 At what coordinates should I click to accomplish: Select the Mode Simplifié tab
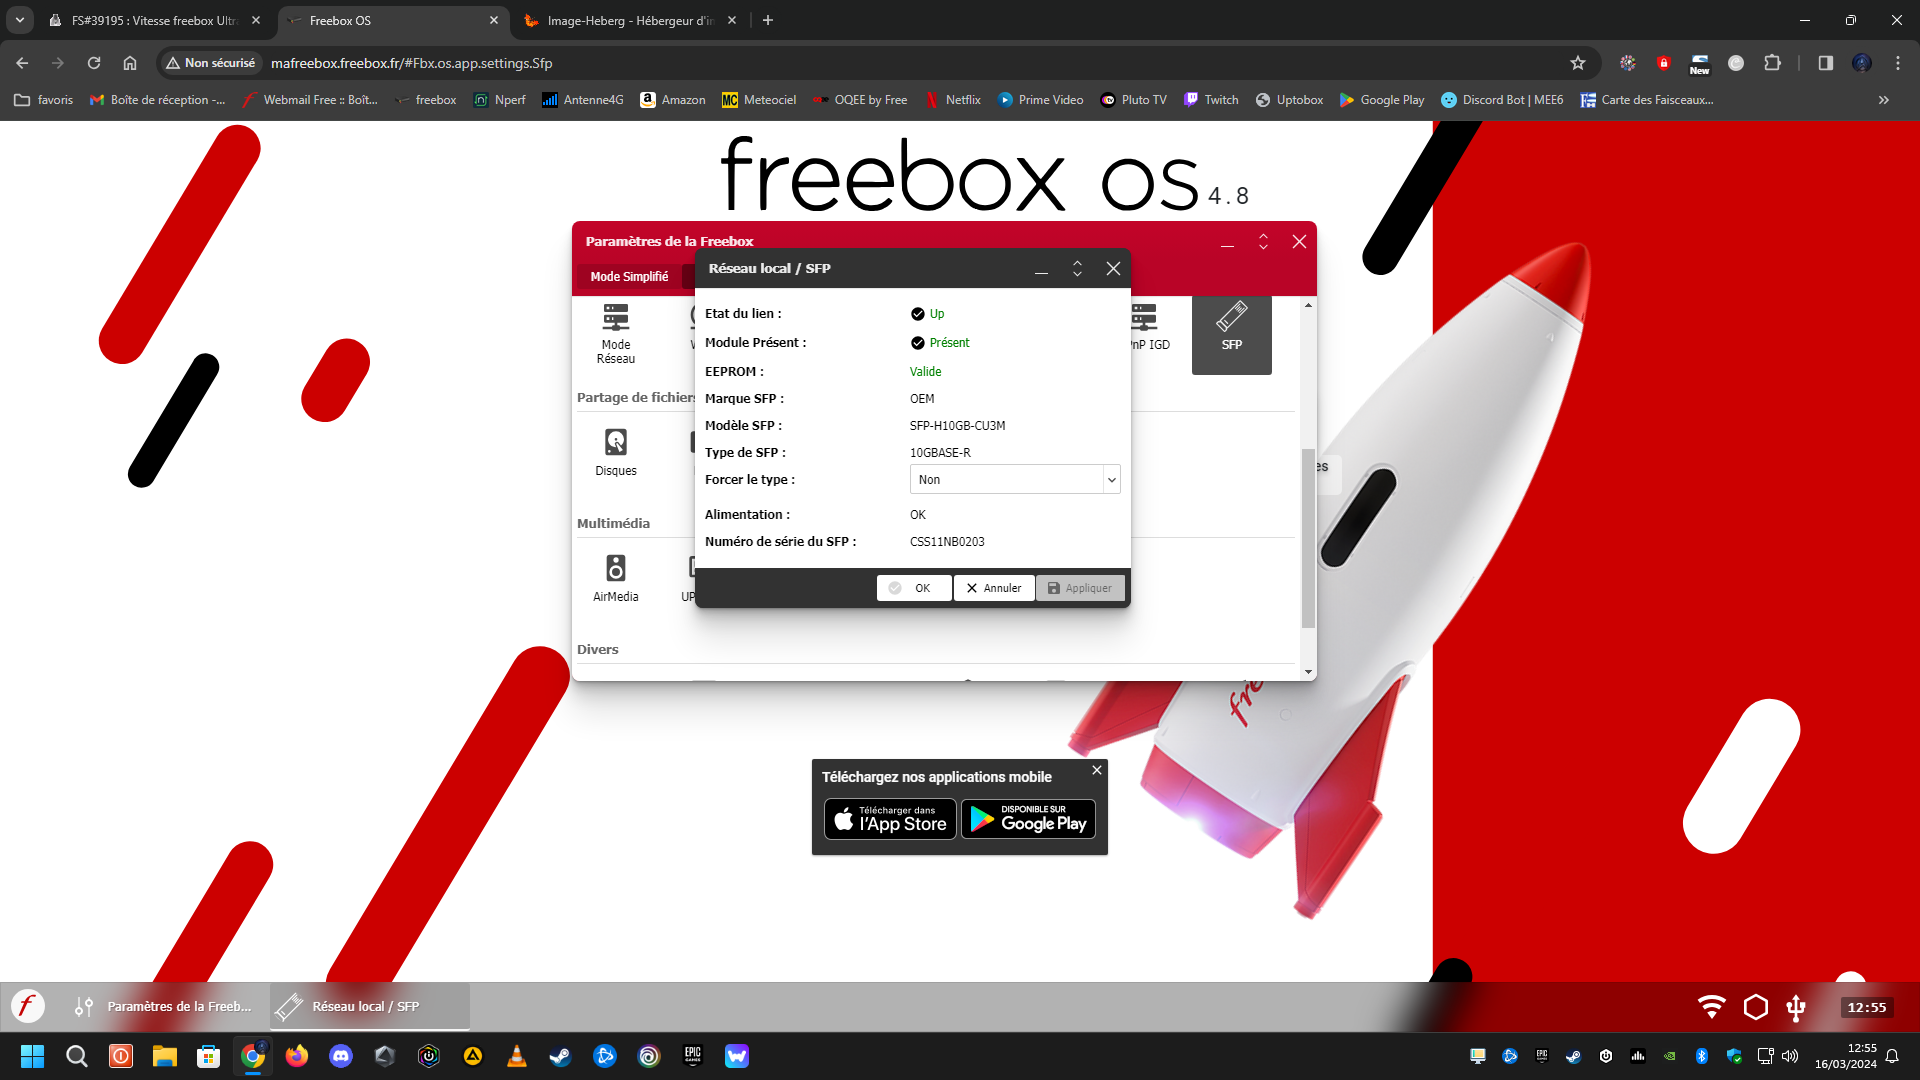click(629, 277)
